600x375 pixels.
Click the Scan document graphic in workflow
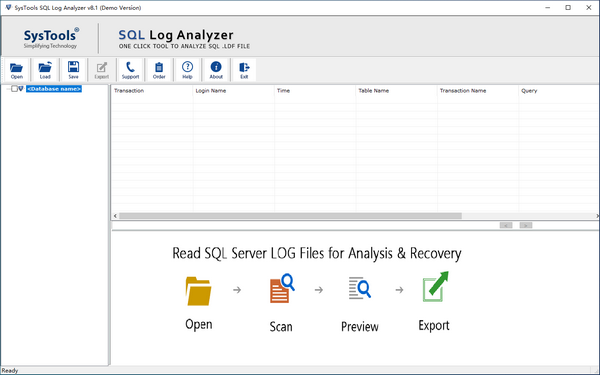click(282, 288)
